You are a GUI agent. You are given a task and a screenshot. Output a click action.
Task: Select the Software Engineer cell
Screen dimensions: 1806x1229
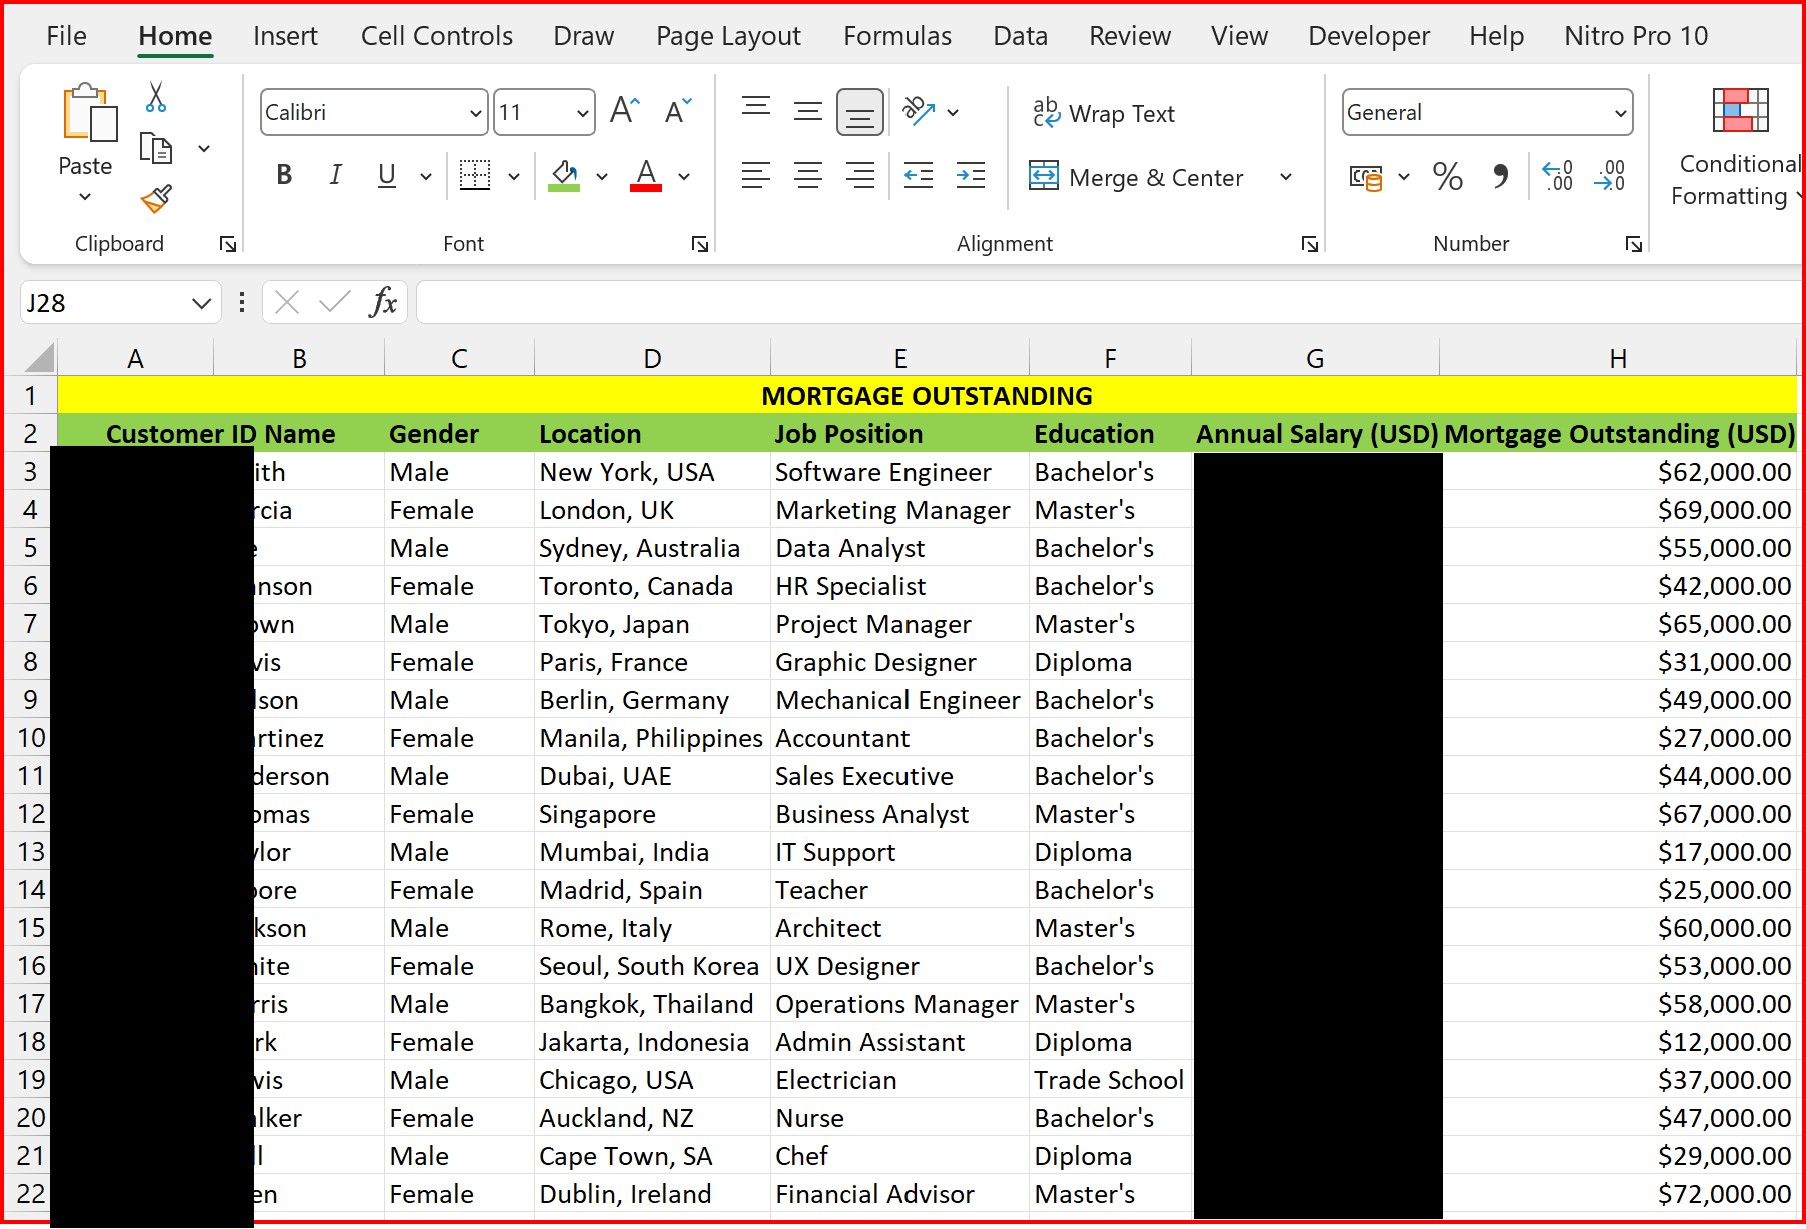(x=899, y=472)
